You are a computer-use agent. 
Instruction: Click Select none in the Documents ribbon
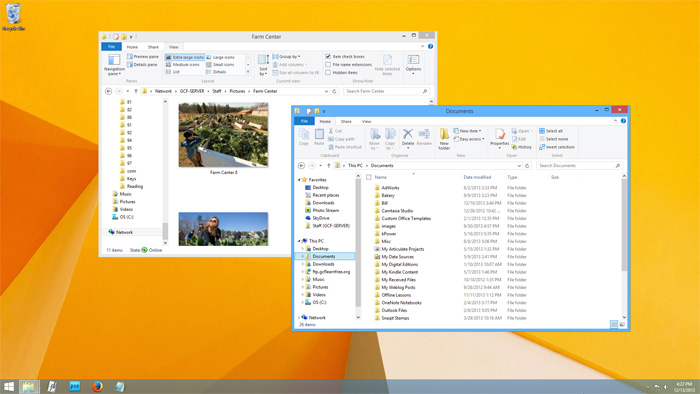click(x=554, y=139)
